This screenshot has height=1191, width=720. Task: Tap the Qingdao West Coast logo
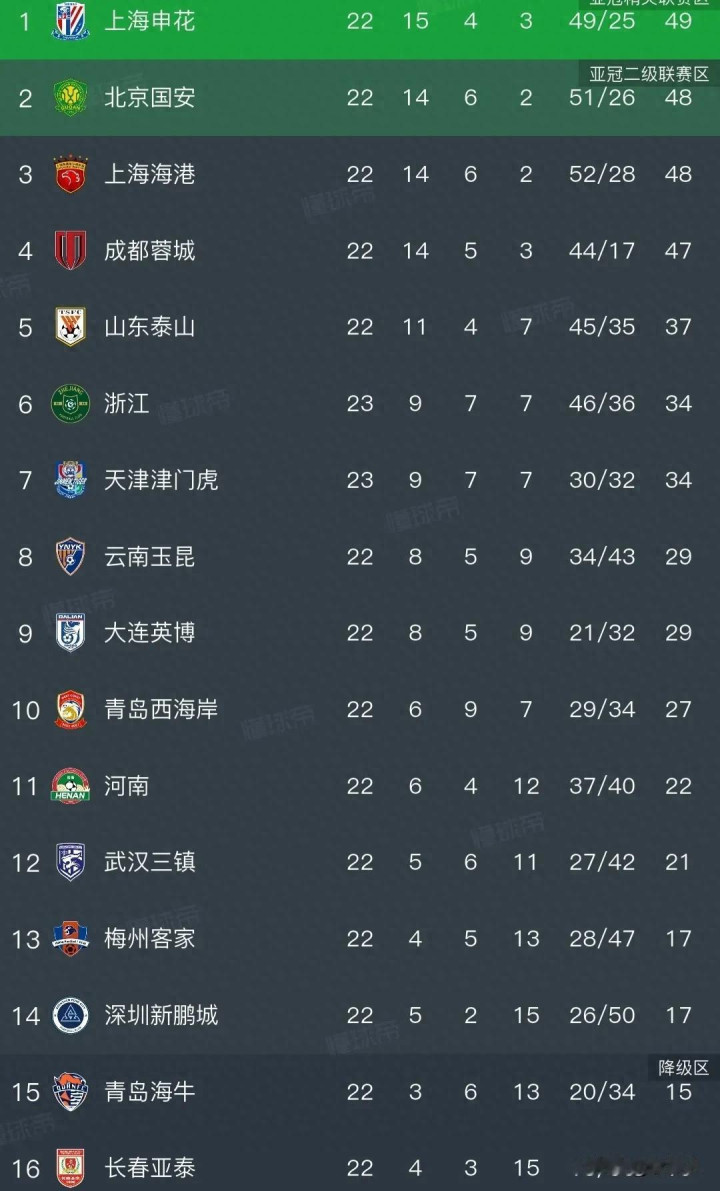(x=70, y=709)
